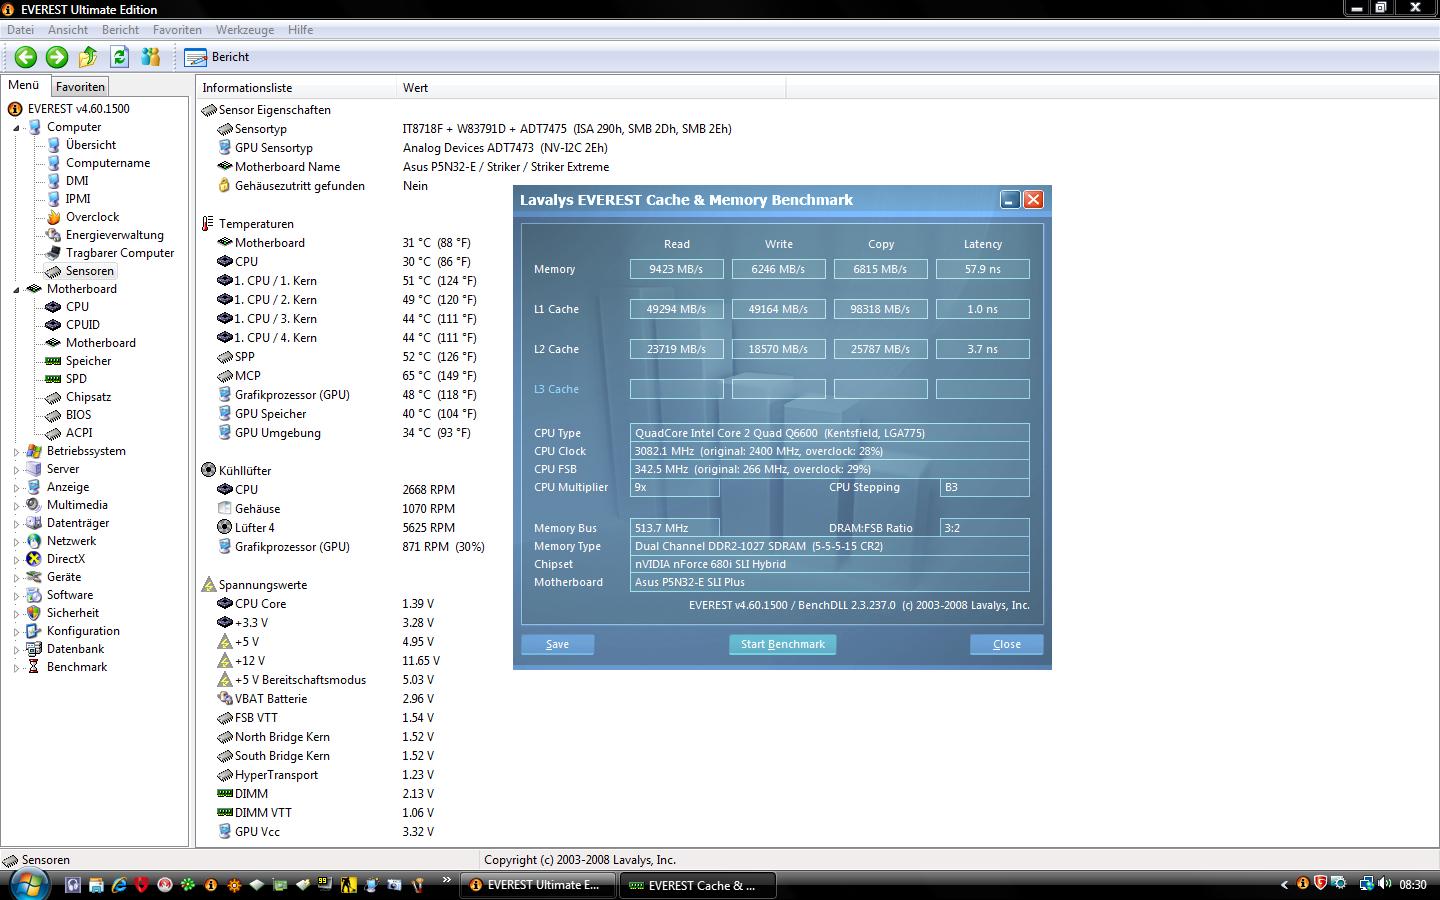The width and height of the screenshot is (1440, 900).
Task: Click the Memory Read 9423 MB/s field
Action: [x=676, y=269]
